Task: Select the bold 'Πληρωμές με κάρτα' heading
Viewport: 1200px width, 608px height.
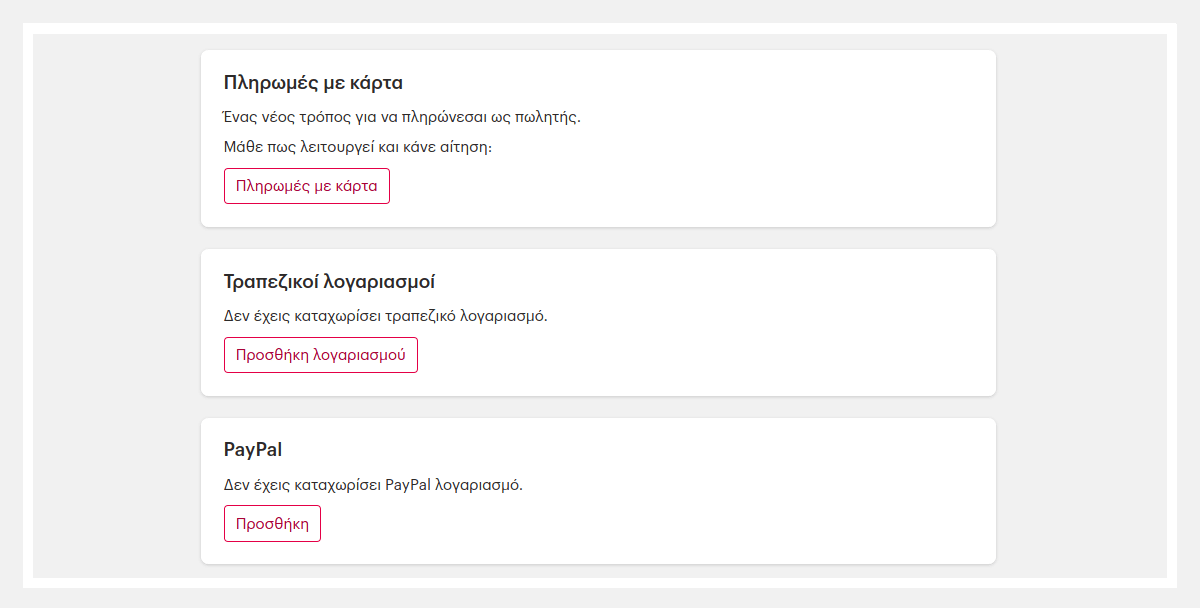Action: tap(313, 82)
